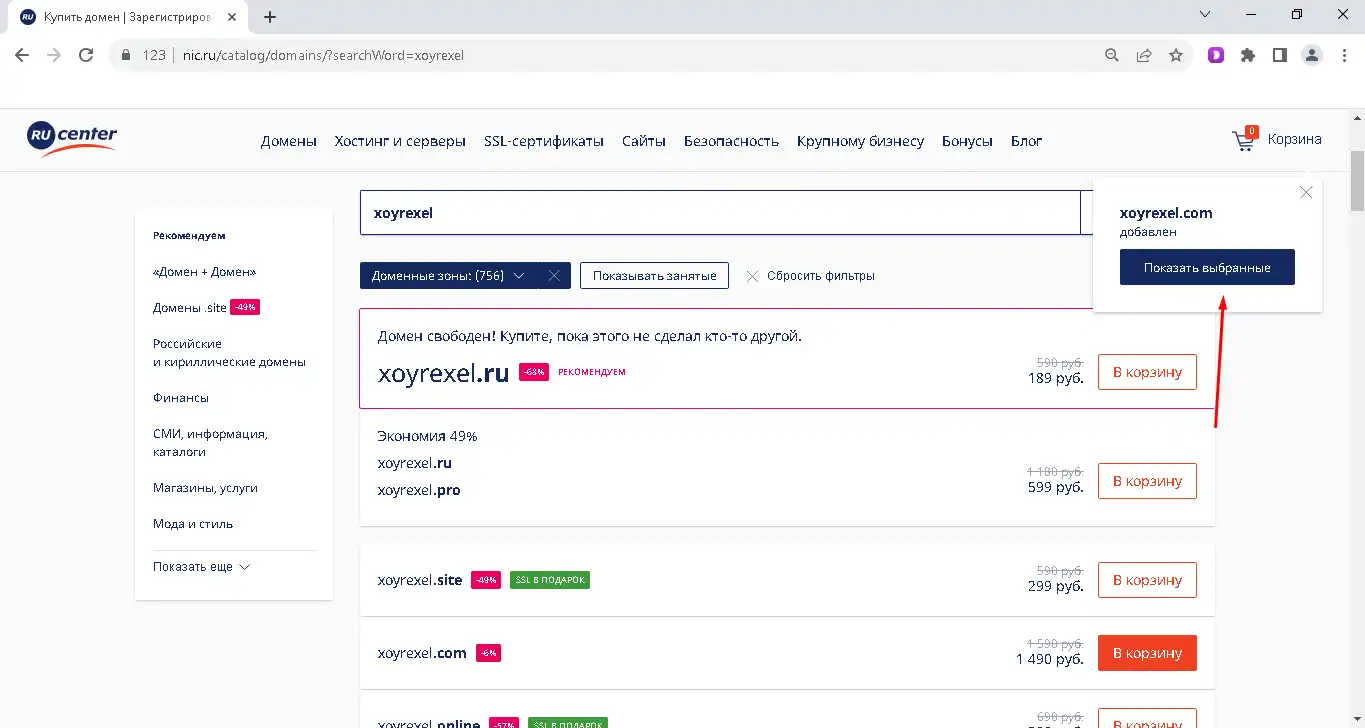Open the Хостинг и серверы menu
This screenshot has width=1365, height=728.
coord(400,141)
